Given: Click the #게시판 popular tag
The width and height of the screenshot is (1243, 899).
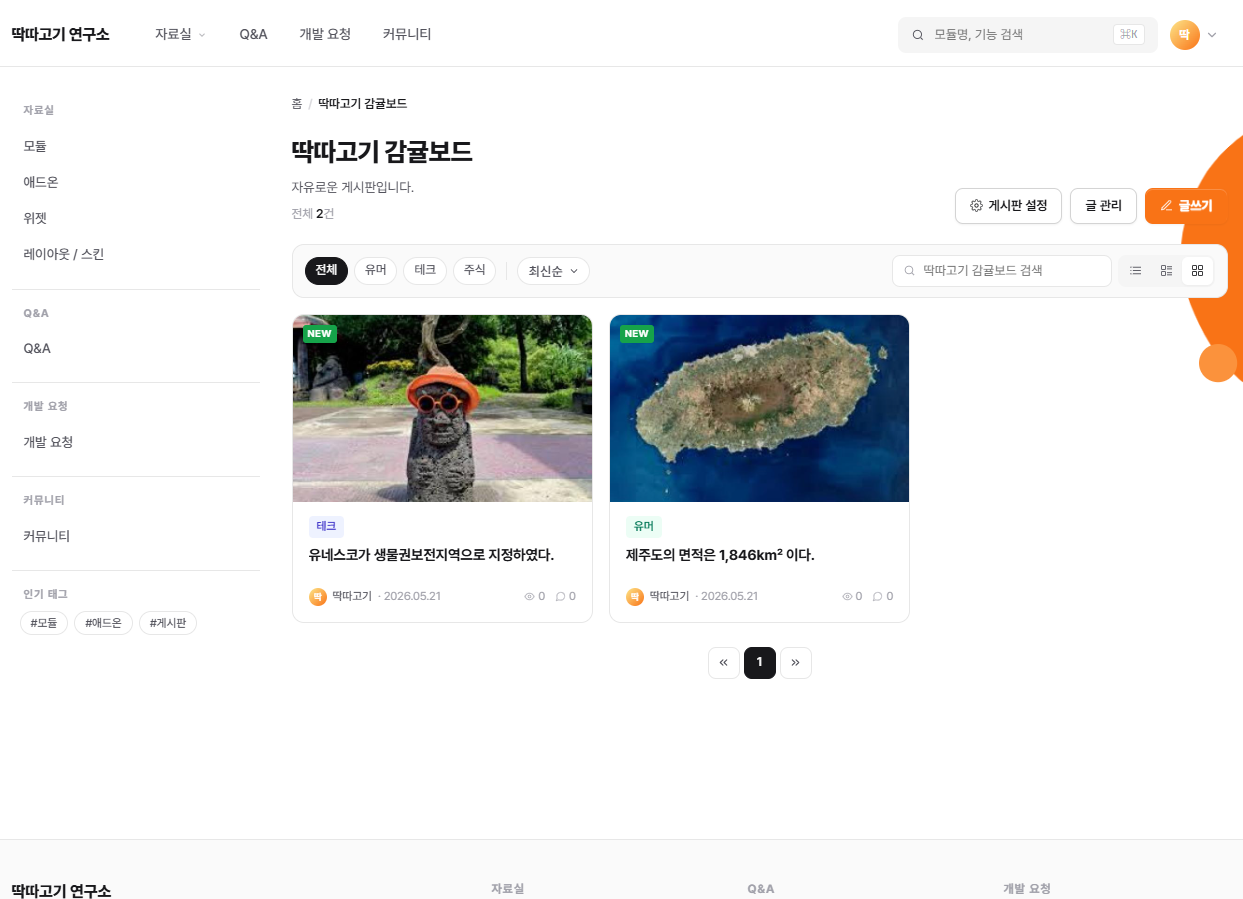Looking at the screenshot, I should [168, 623].
